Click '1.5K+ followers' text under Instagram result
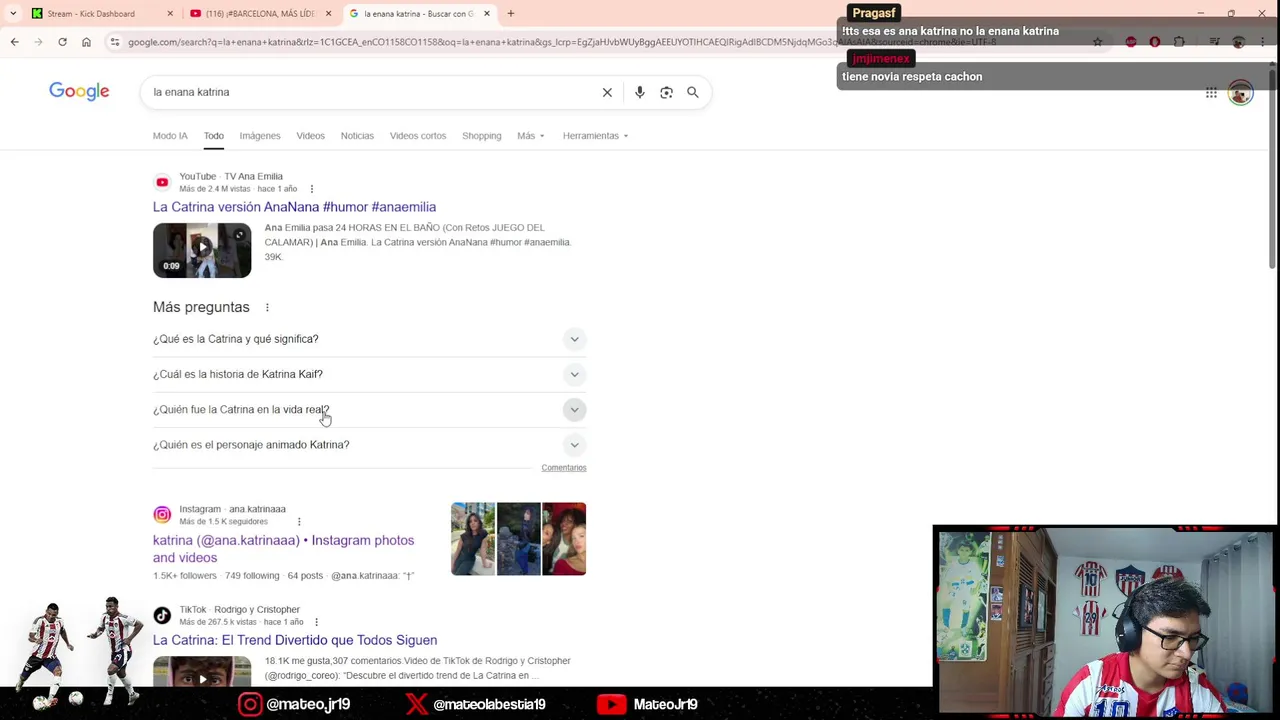Image resolution: width=1280 pixels, height=720 pixels. click(x=185, y=576)
